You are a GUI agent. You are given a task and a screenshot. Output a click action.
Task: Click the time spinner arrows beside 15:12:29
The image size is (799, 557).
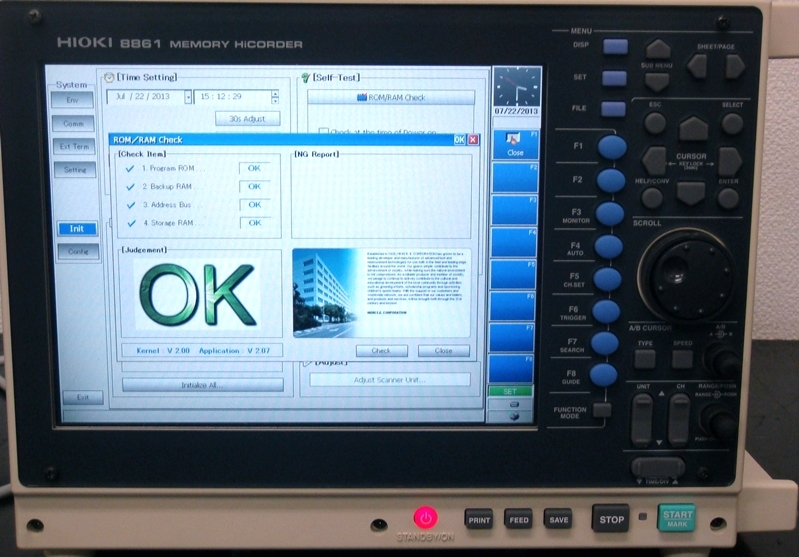(x=275, y=97)
